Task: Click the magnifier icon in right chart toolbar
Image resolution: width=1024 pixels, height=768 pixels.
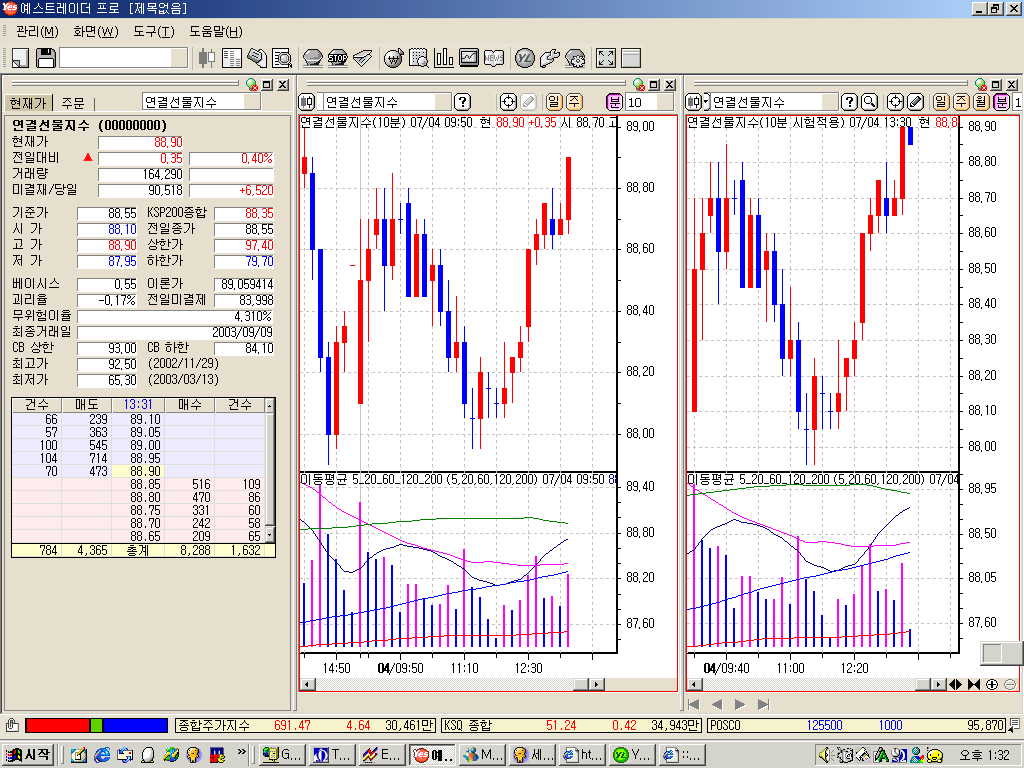Action: [869, 102]
